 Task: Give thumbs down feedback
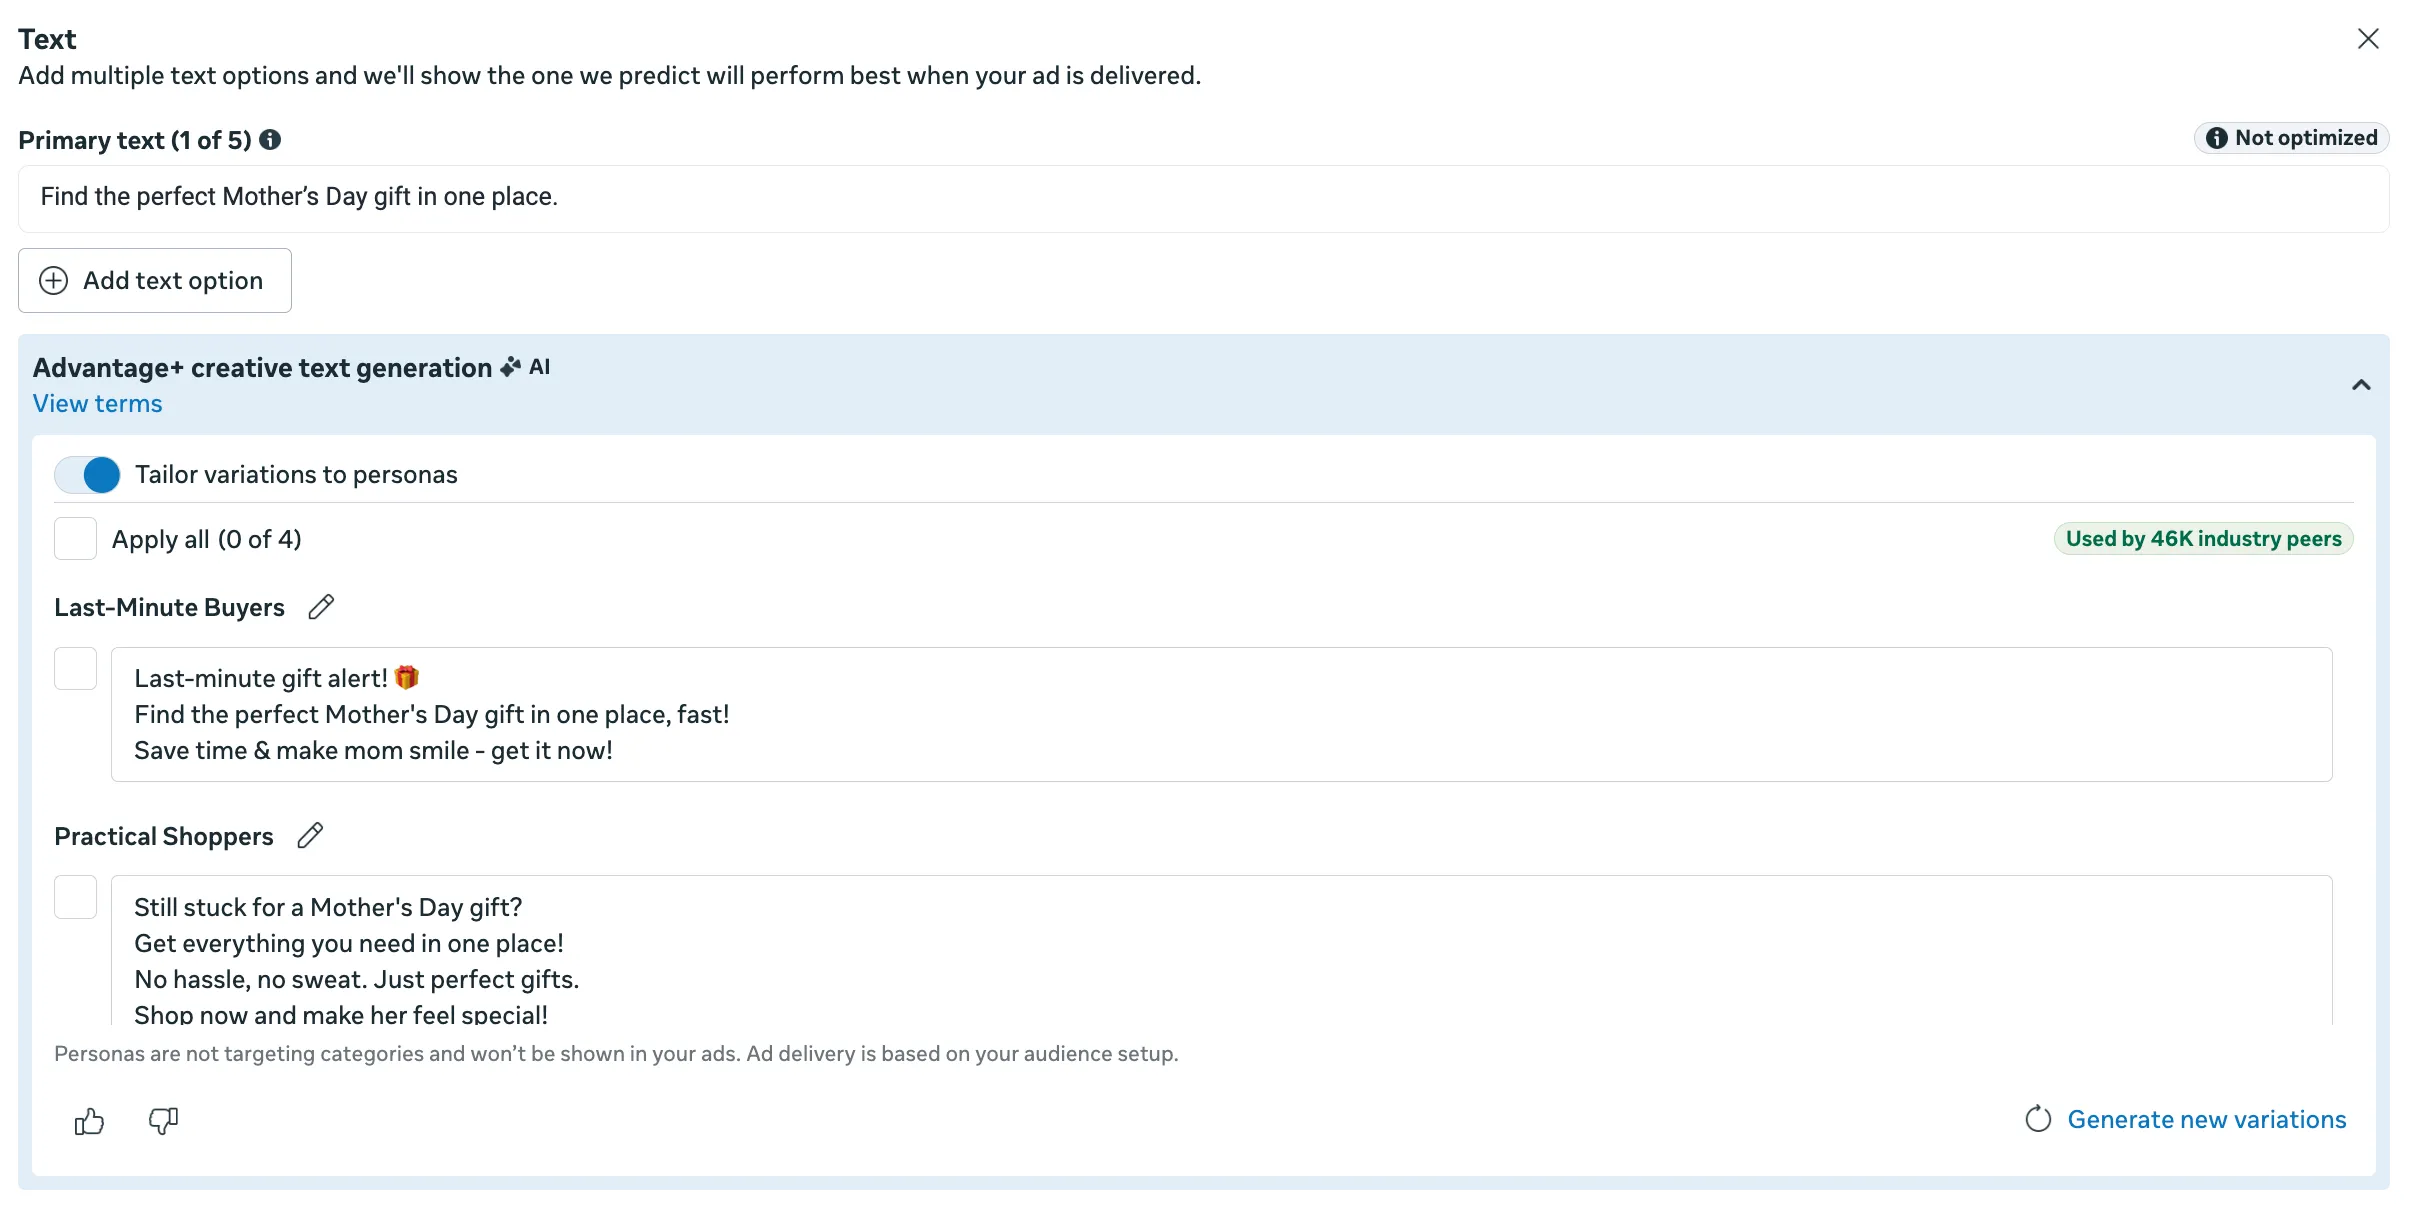[x=163, y=1121]
